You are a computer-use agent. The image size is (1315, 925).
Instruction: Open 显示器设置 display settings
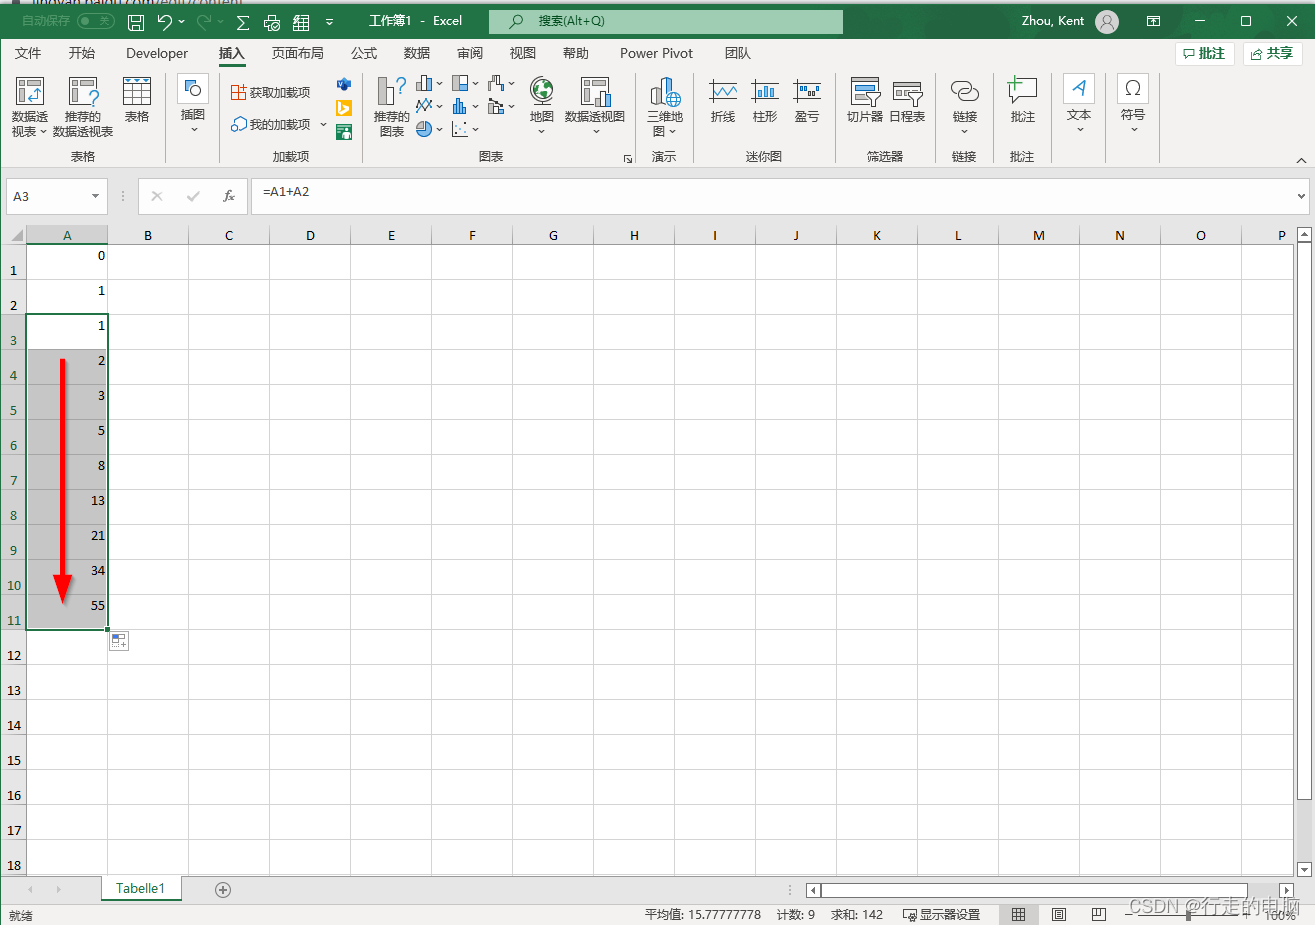941,914
